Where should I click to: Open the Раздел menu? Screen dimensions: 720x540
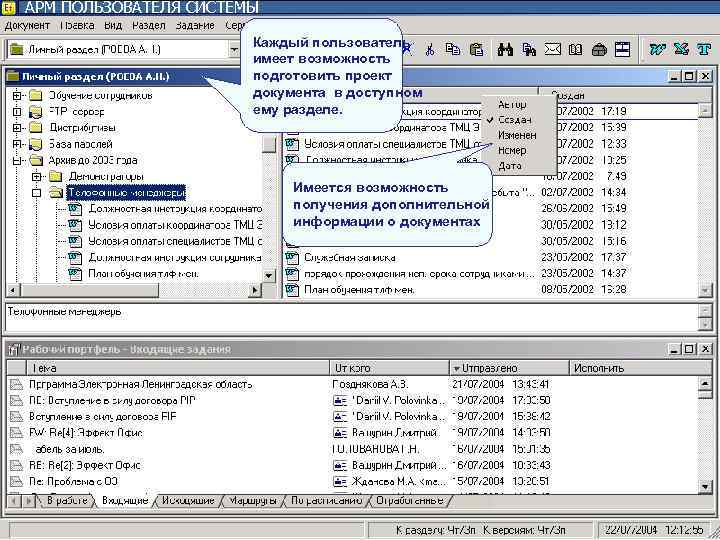148,25
